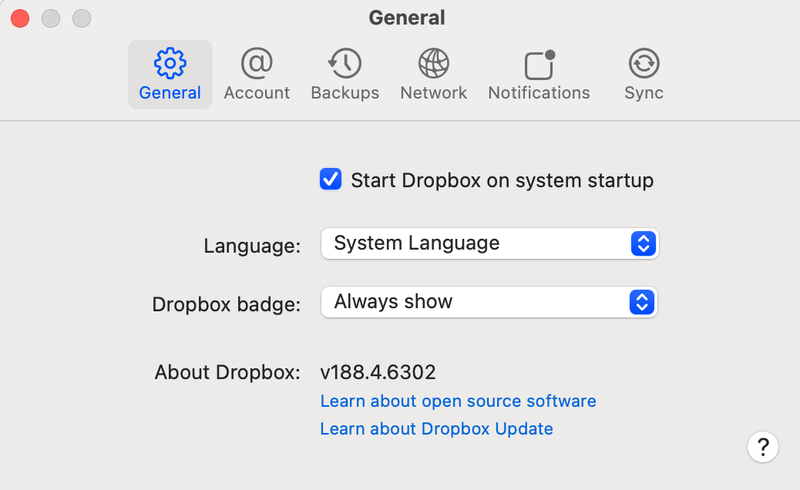The width and height of the screenshot is (800, 490).
Task: Open Notifications badge icon
Action: point(540,64)
